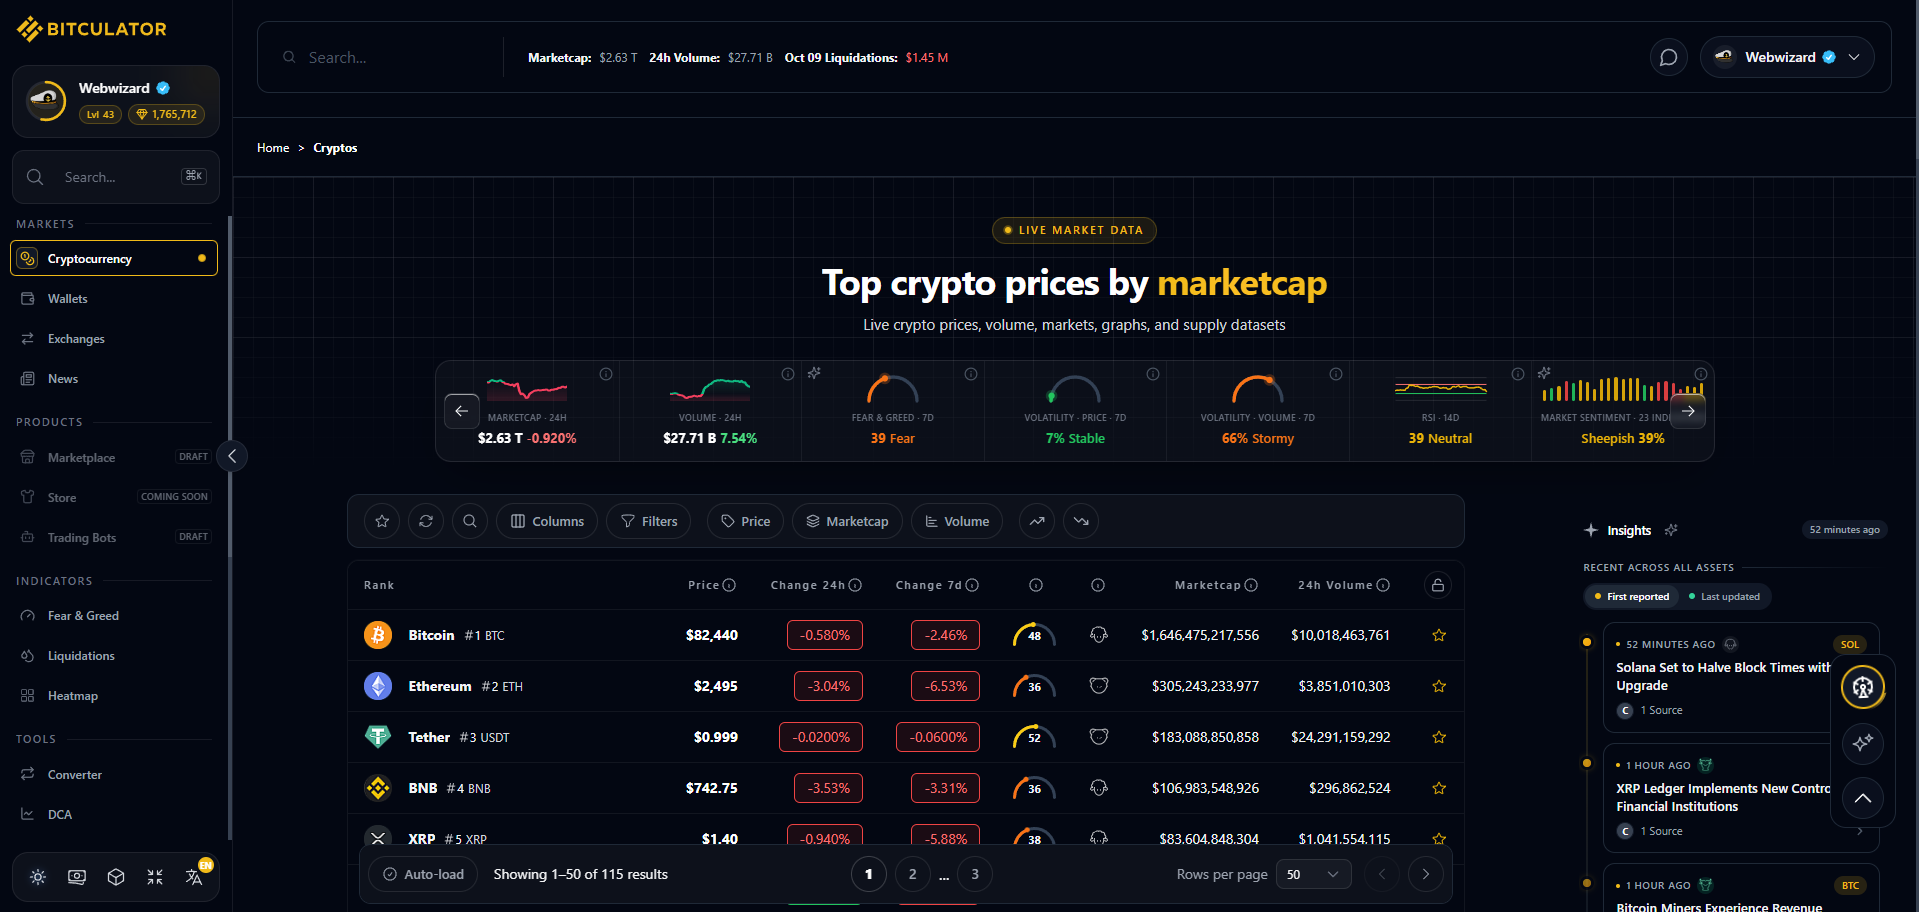Click the fullscreen collapse arrows icon
This screenshot has width=1919, height=912.
pyautogui.click(x=155, y=877)
